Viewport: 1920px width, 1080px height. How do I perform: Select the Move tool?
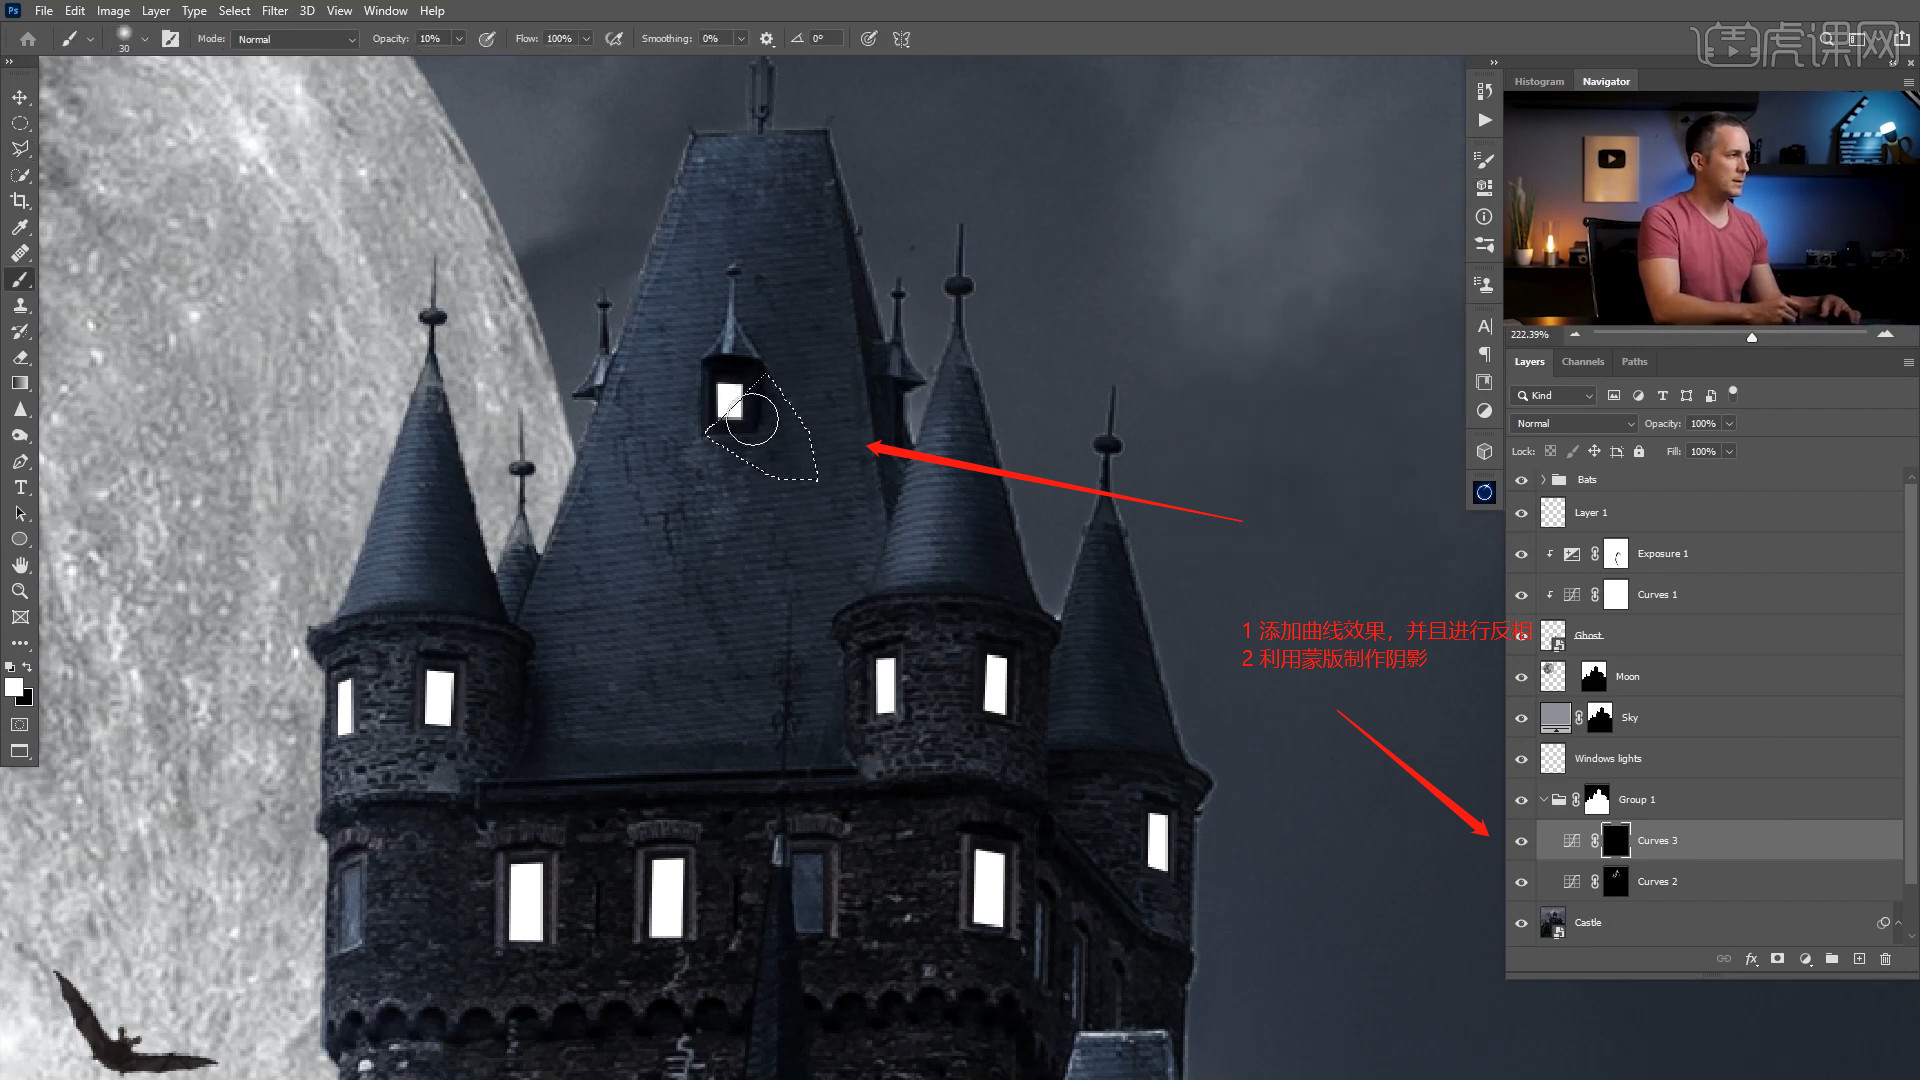coord(20,97)
